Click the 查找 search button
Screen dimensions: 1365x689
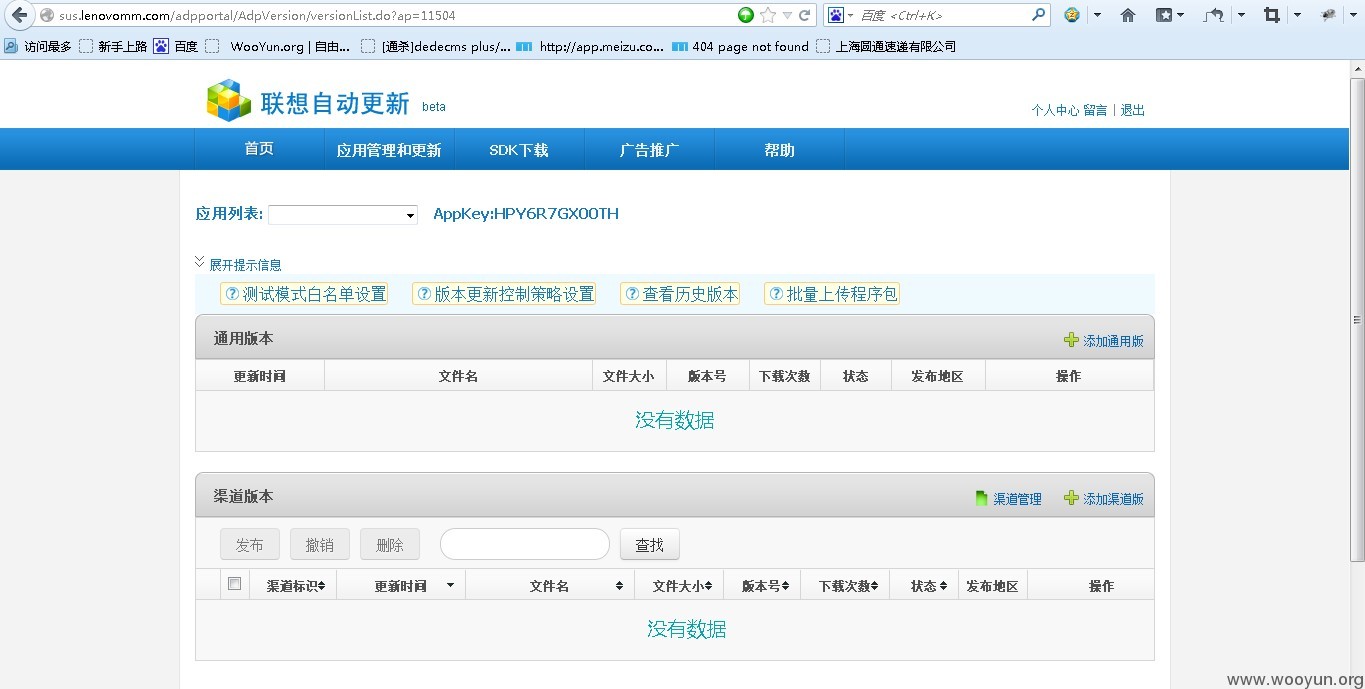coord(650,545)
